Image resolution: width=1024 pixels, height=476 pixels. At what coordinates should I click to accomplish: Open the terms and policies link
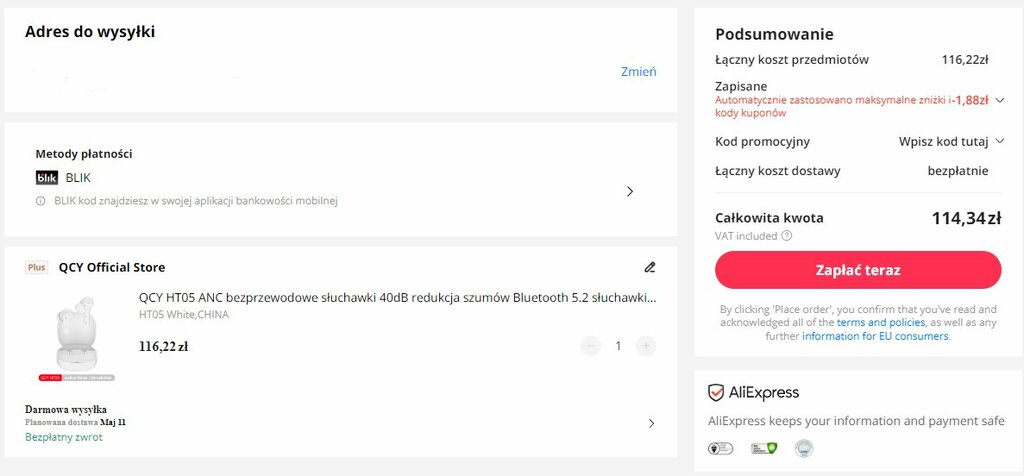tap(881, 323)
